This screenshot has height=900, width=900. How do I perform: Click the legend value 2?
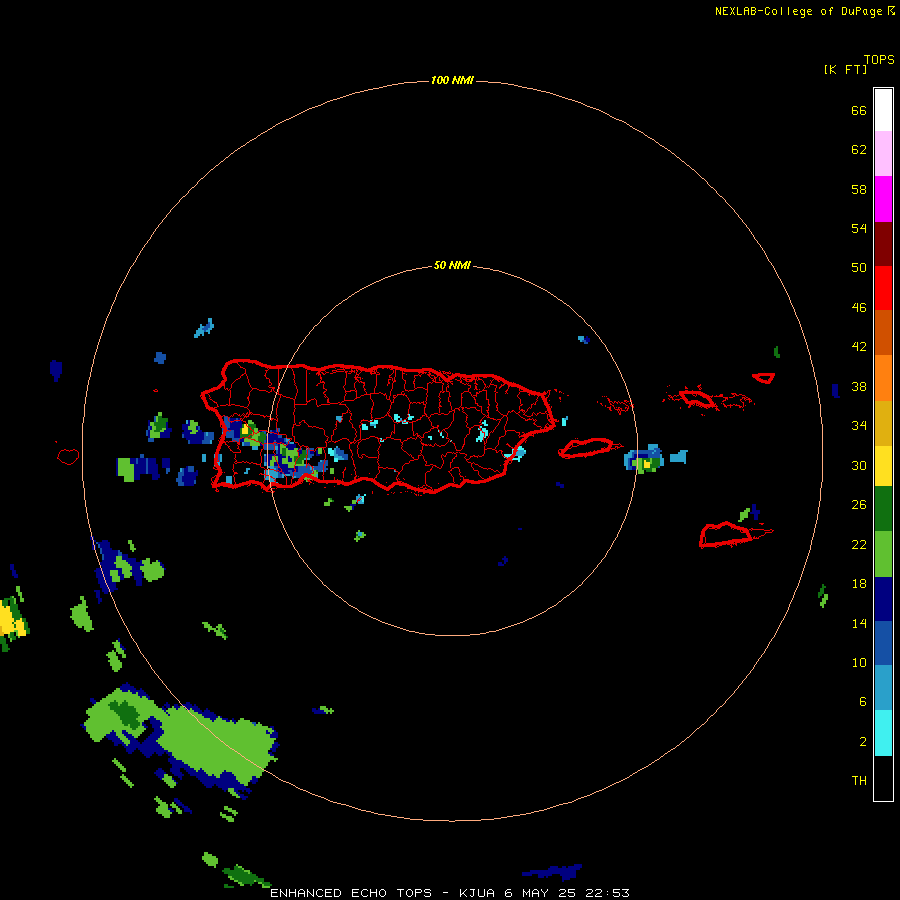click(863, 742)
